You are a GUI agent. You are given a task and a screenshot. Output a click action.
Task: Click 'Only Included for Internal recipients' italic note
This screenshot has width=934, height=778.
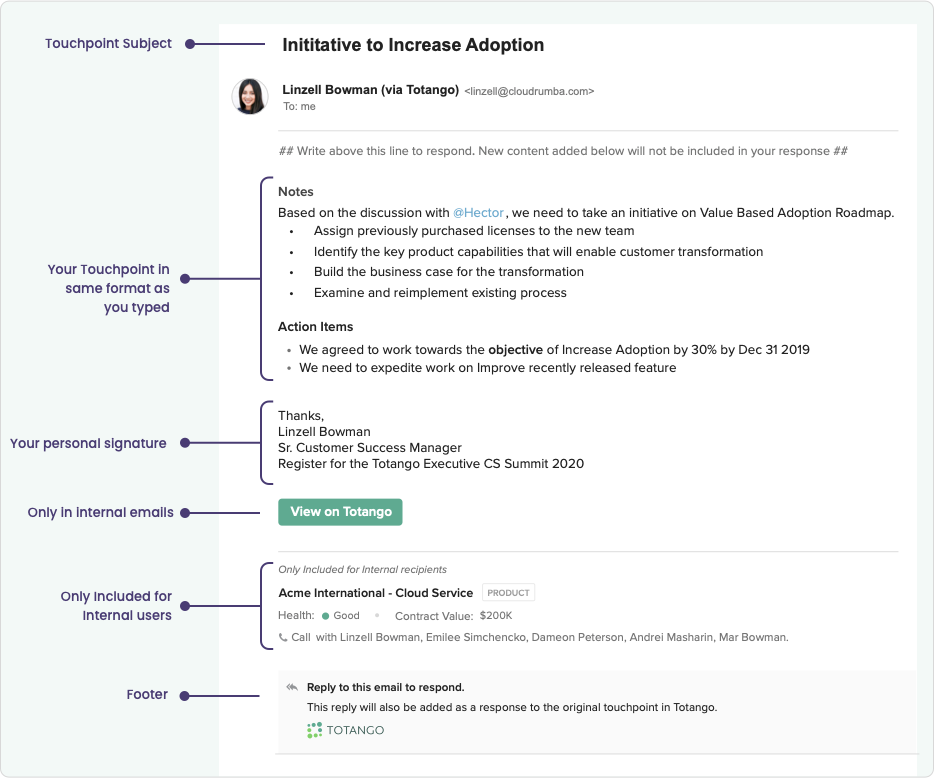[362, 570]
